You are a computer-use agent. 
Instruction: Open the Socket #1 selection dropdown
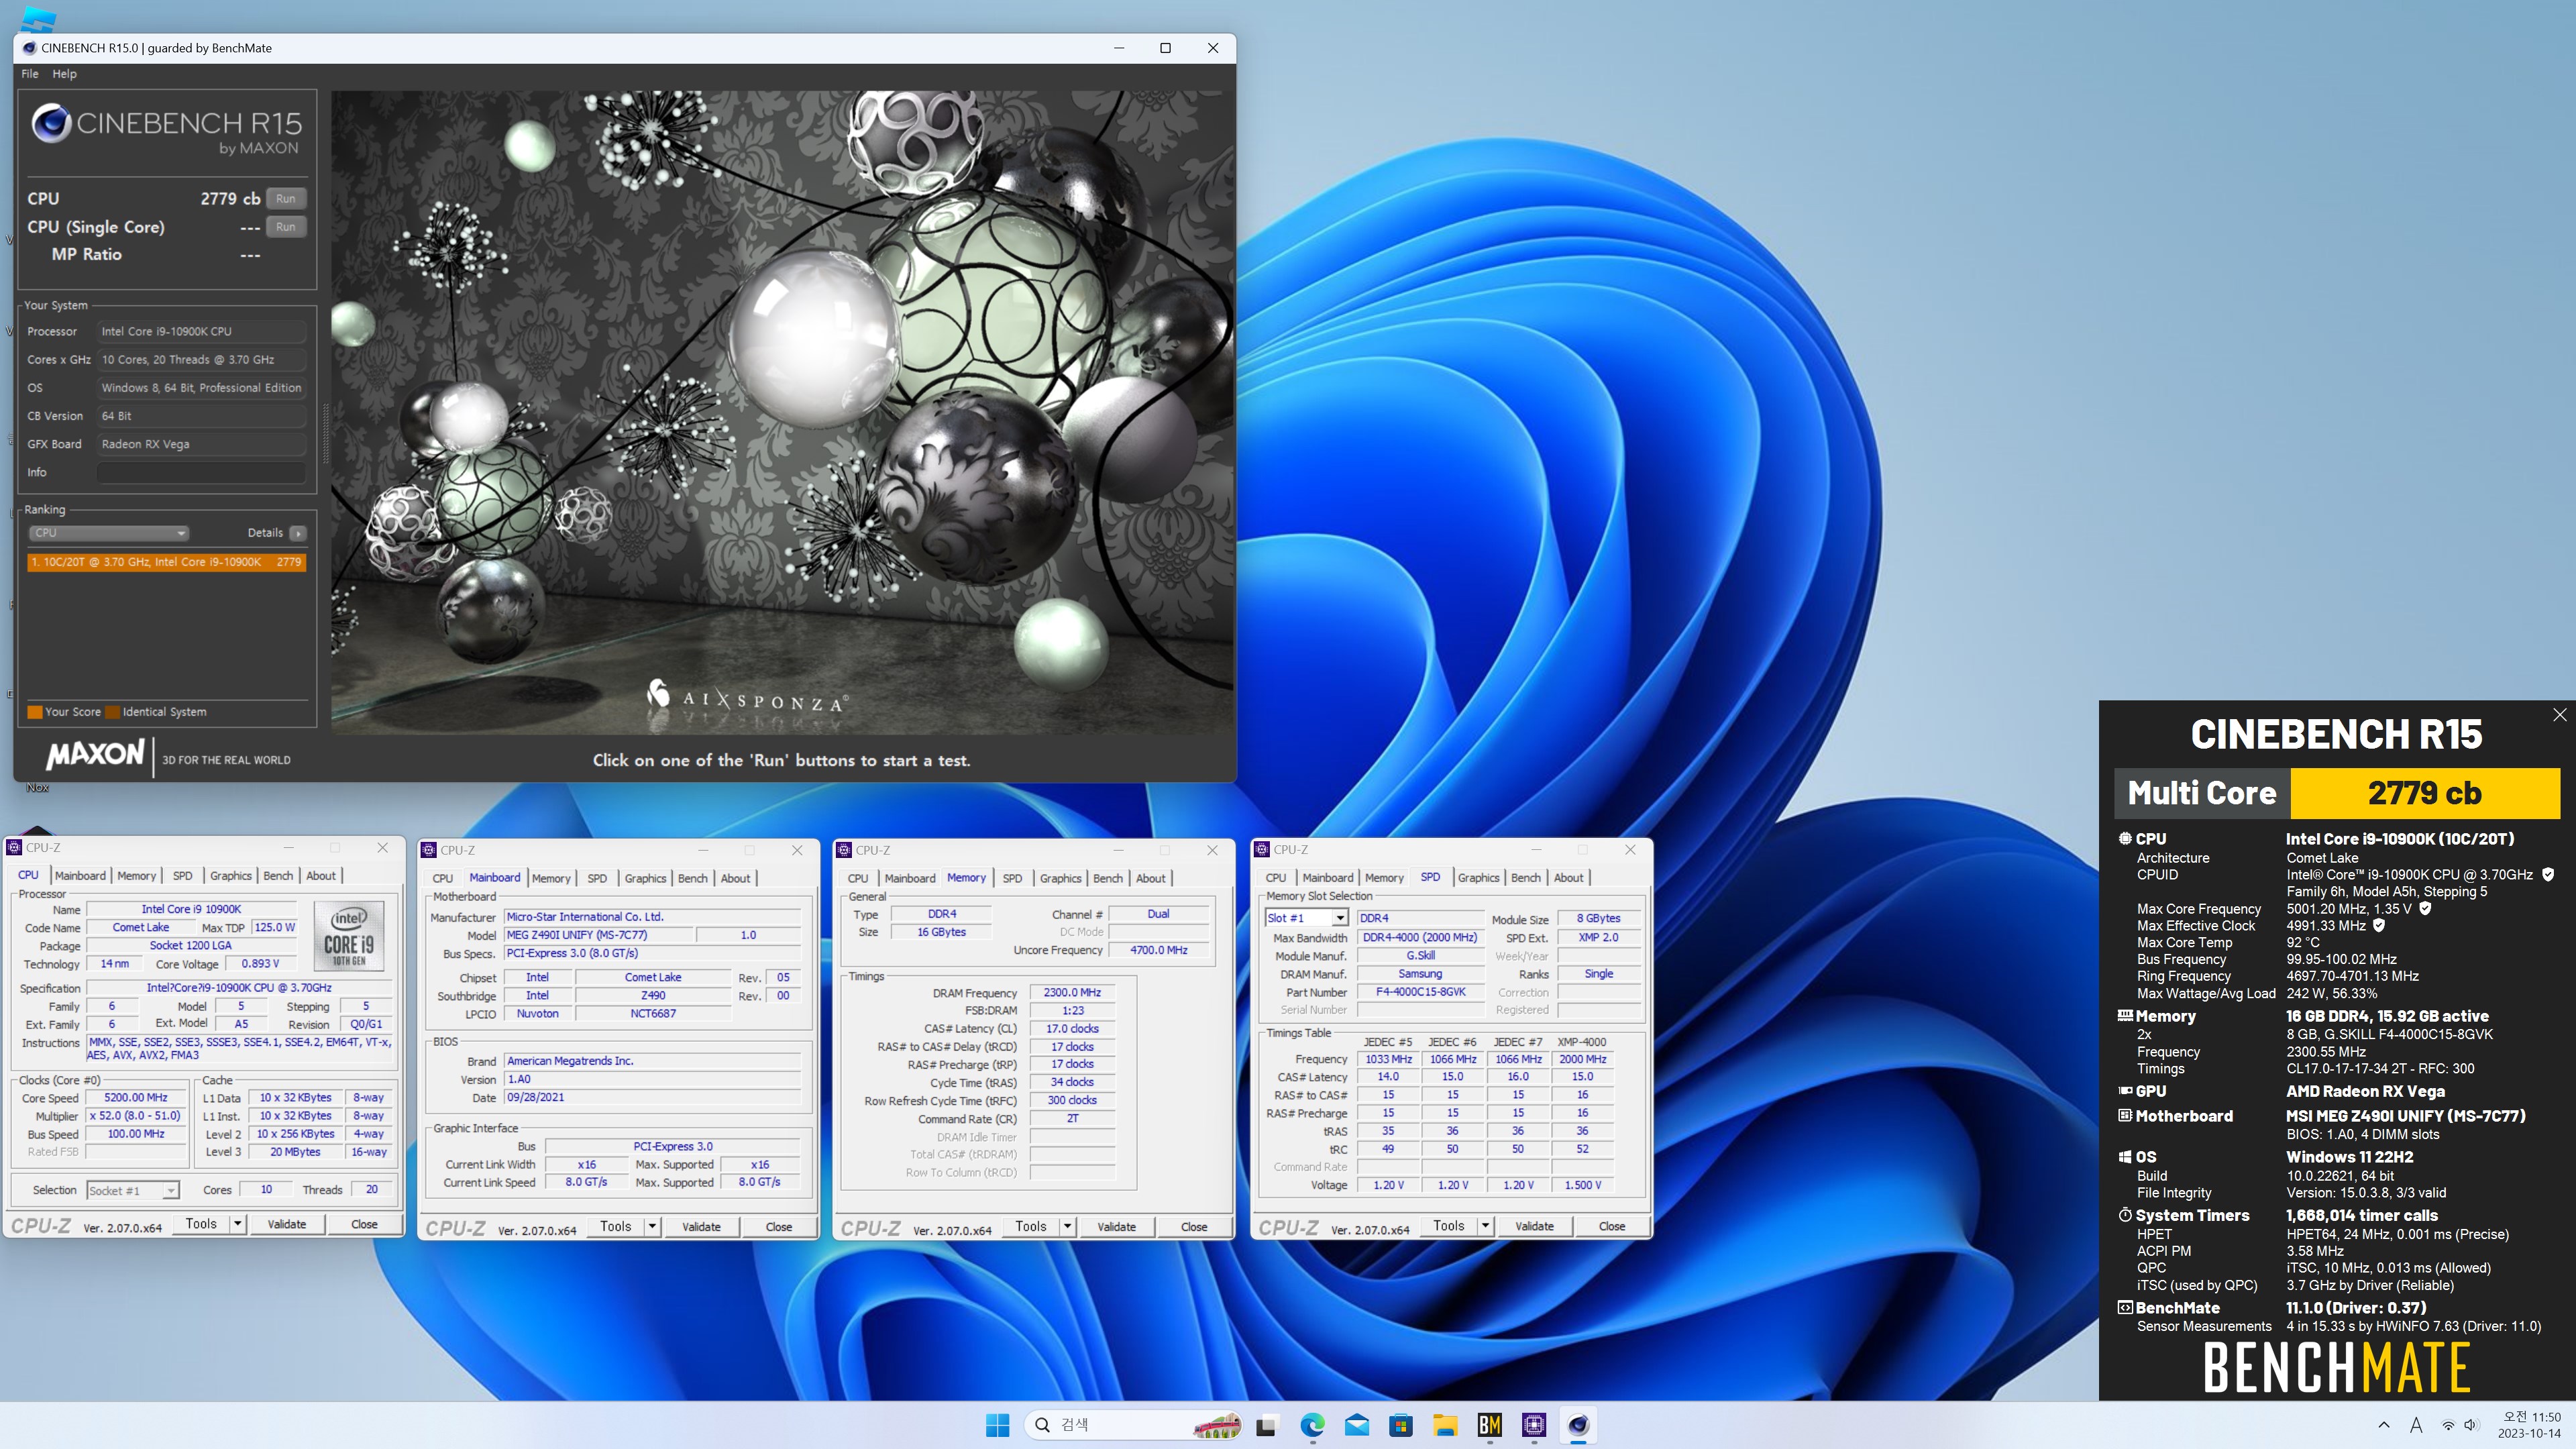133,1190
